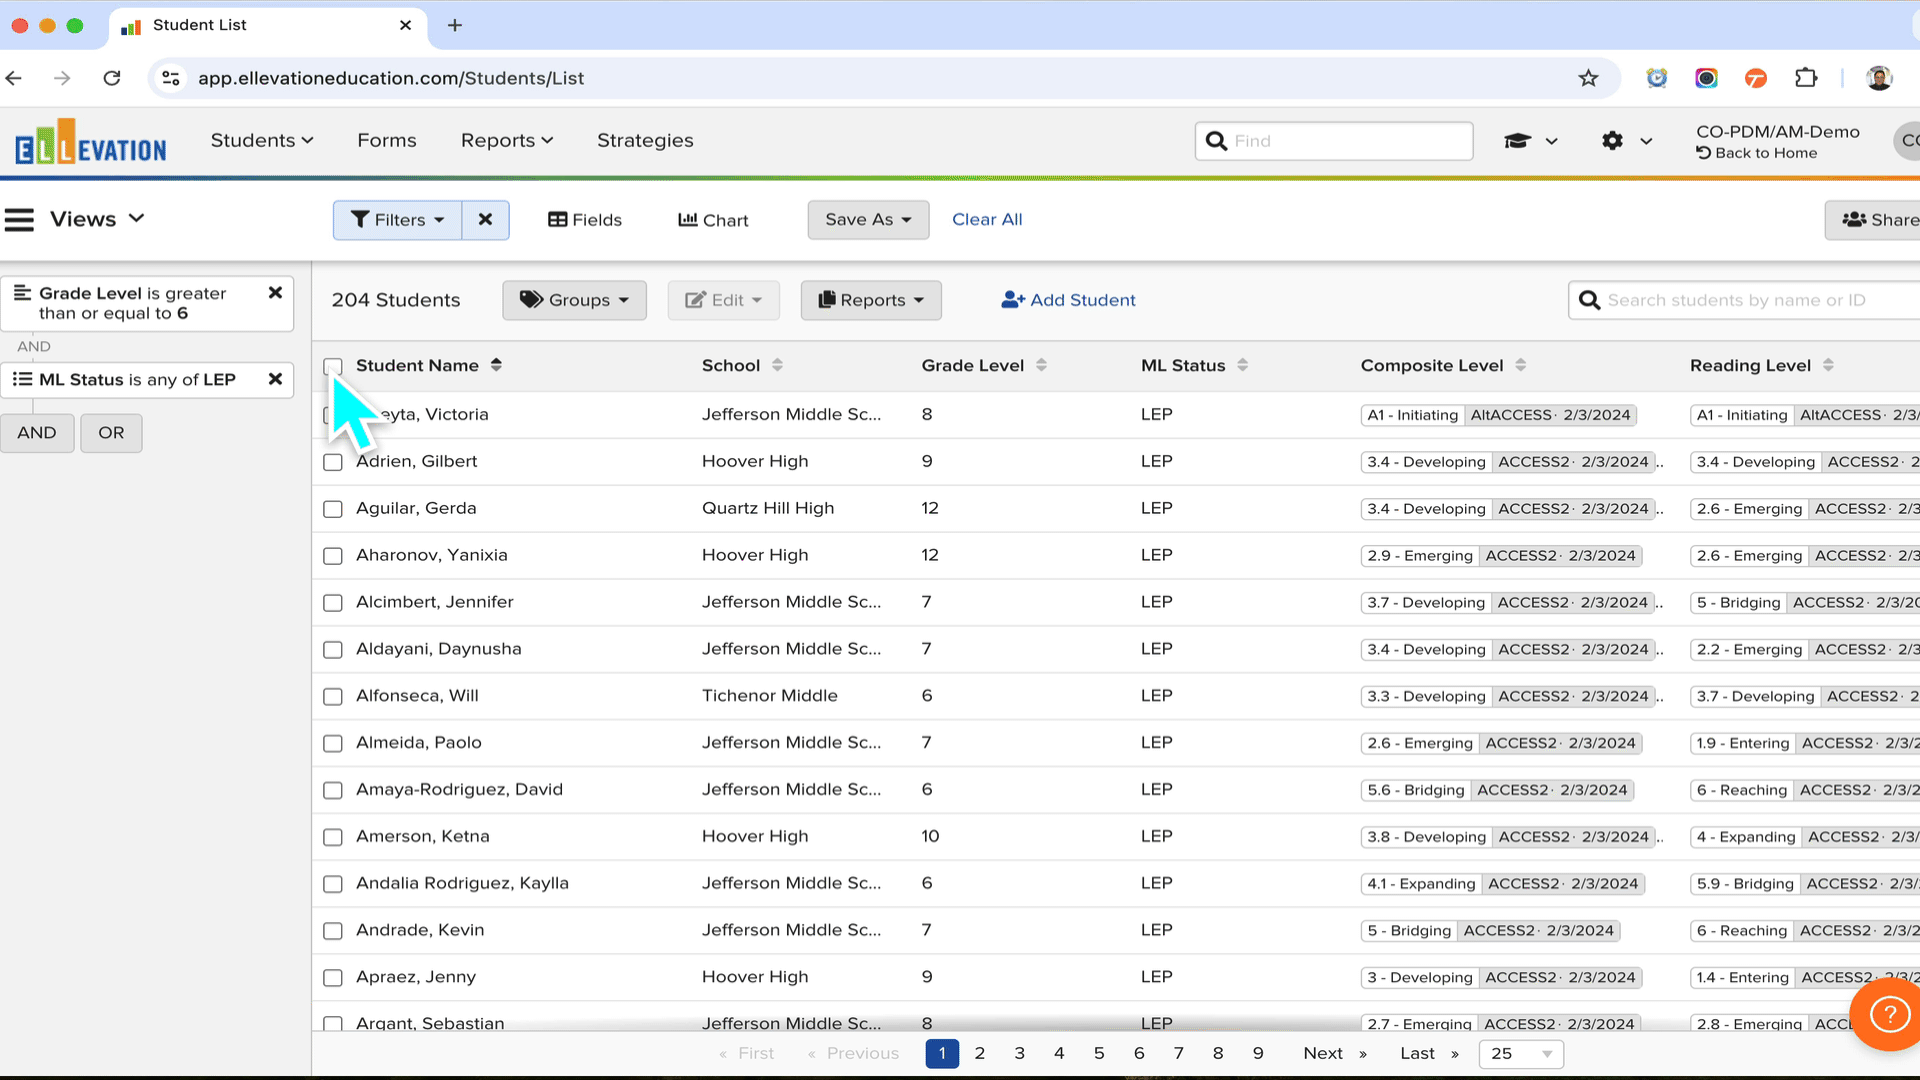Sort by Grade Level column arrows
The width and height of the screenshot is (1920, 1080).
[1041, 365]
